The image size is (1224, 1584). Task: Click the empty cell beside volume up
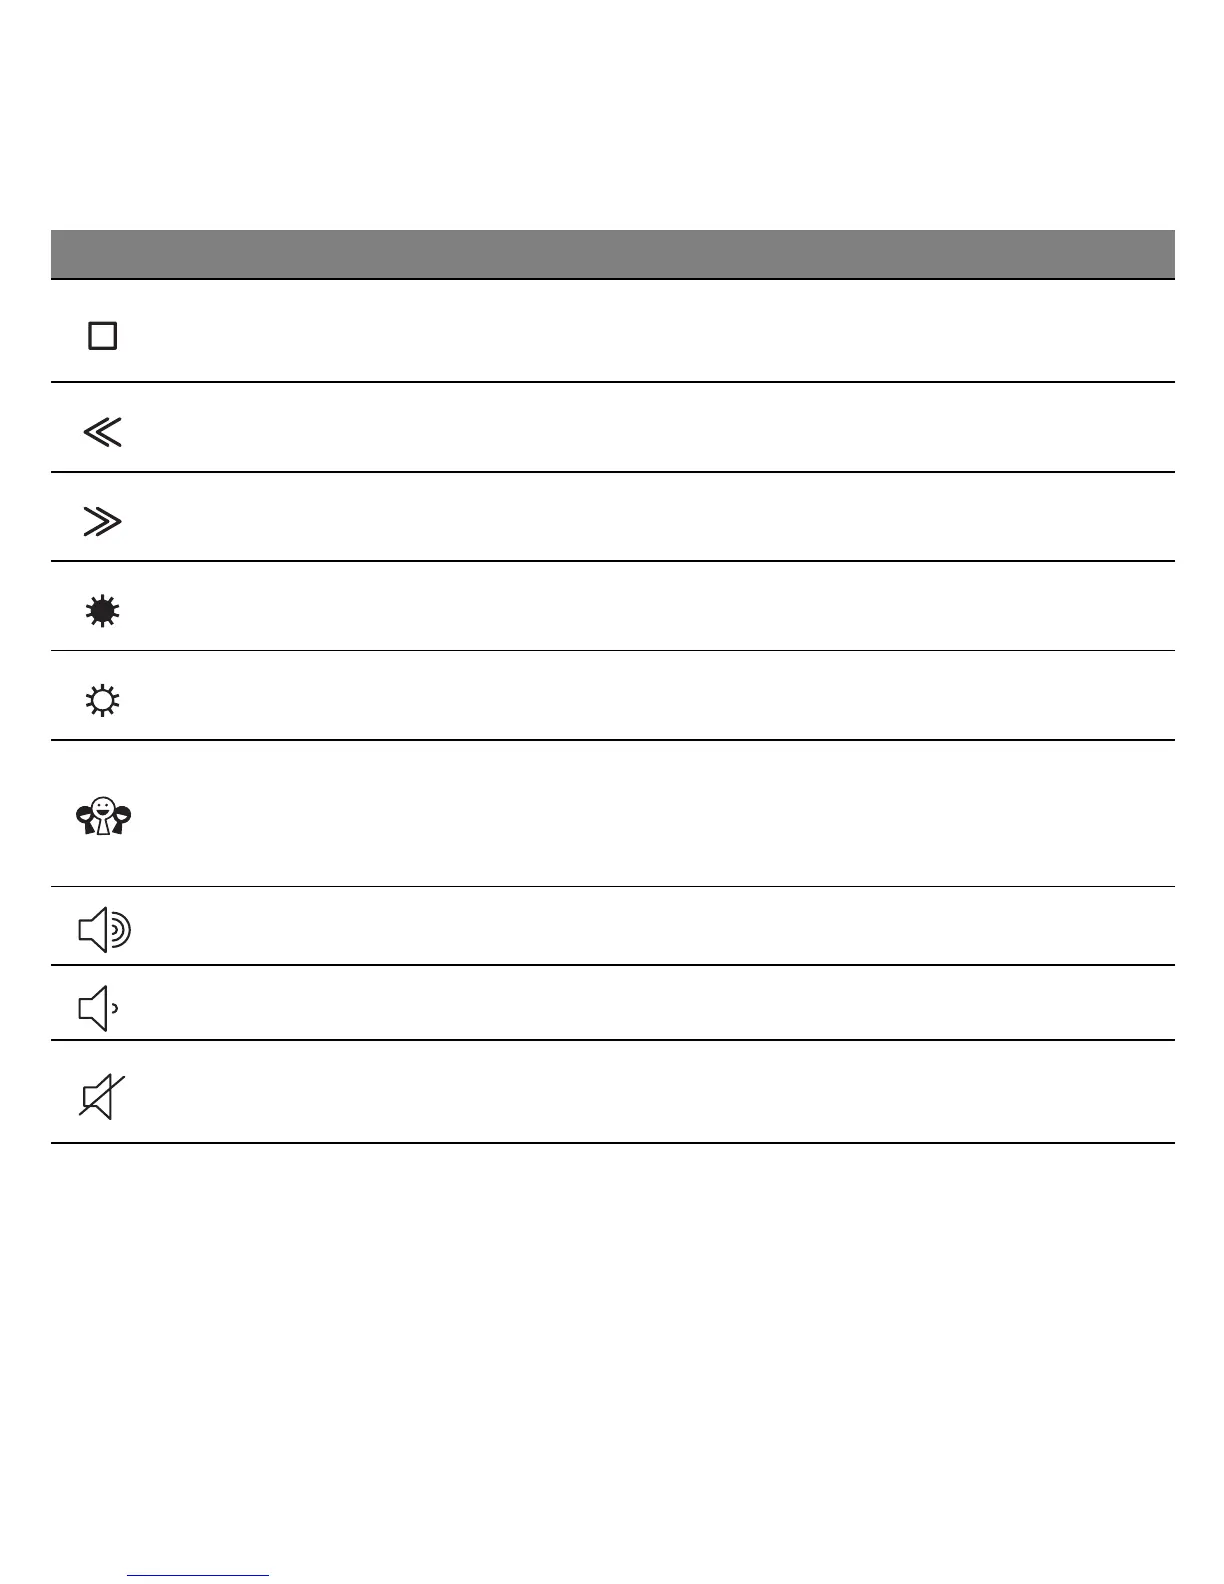click(664, 926)
